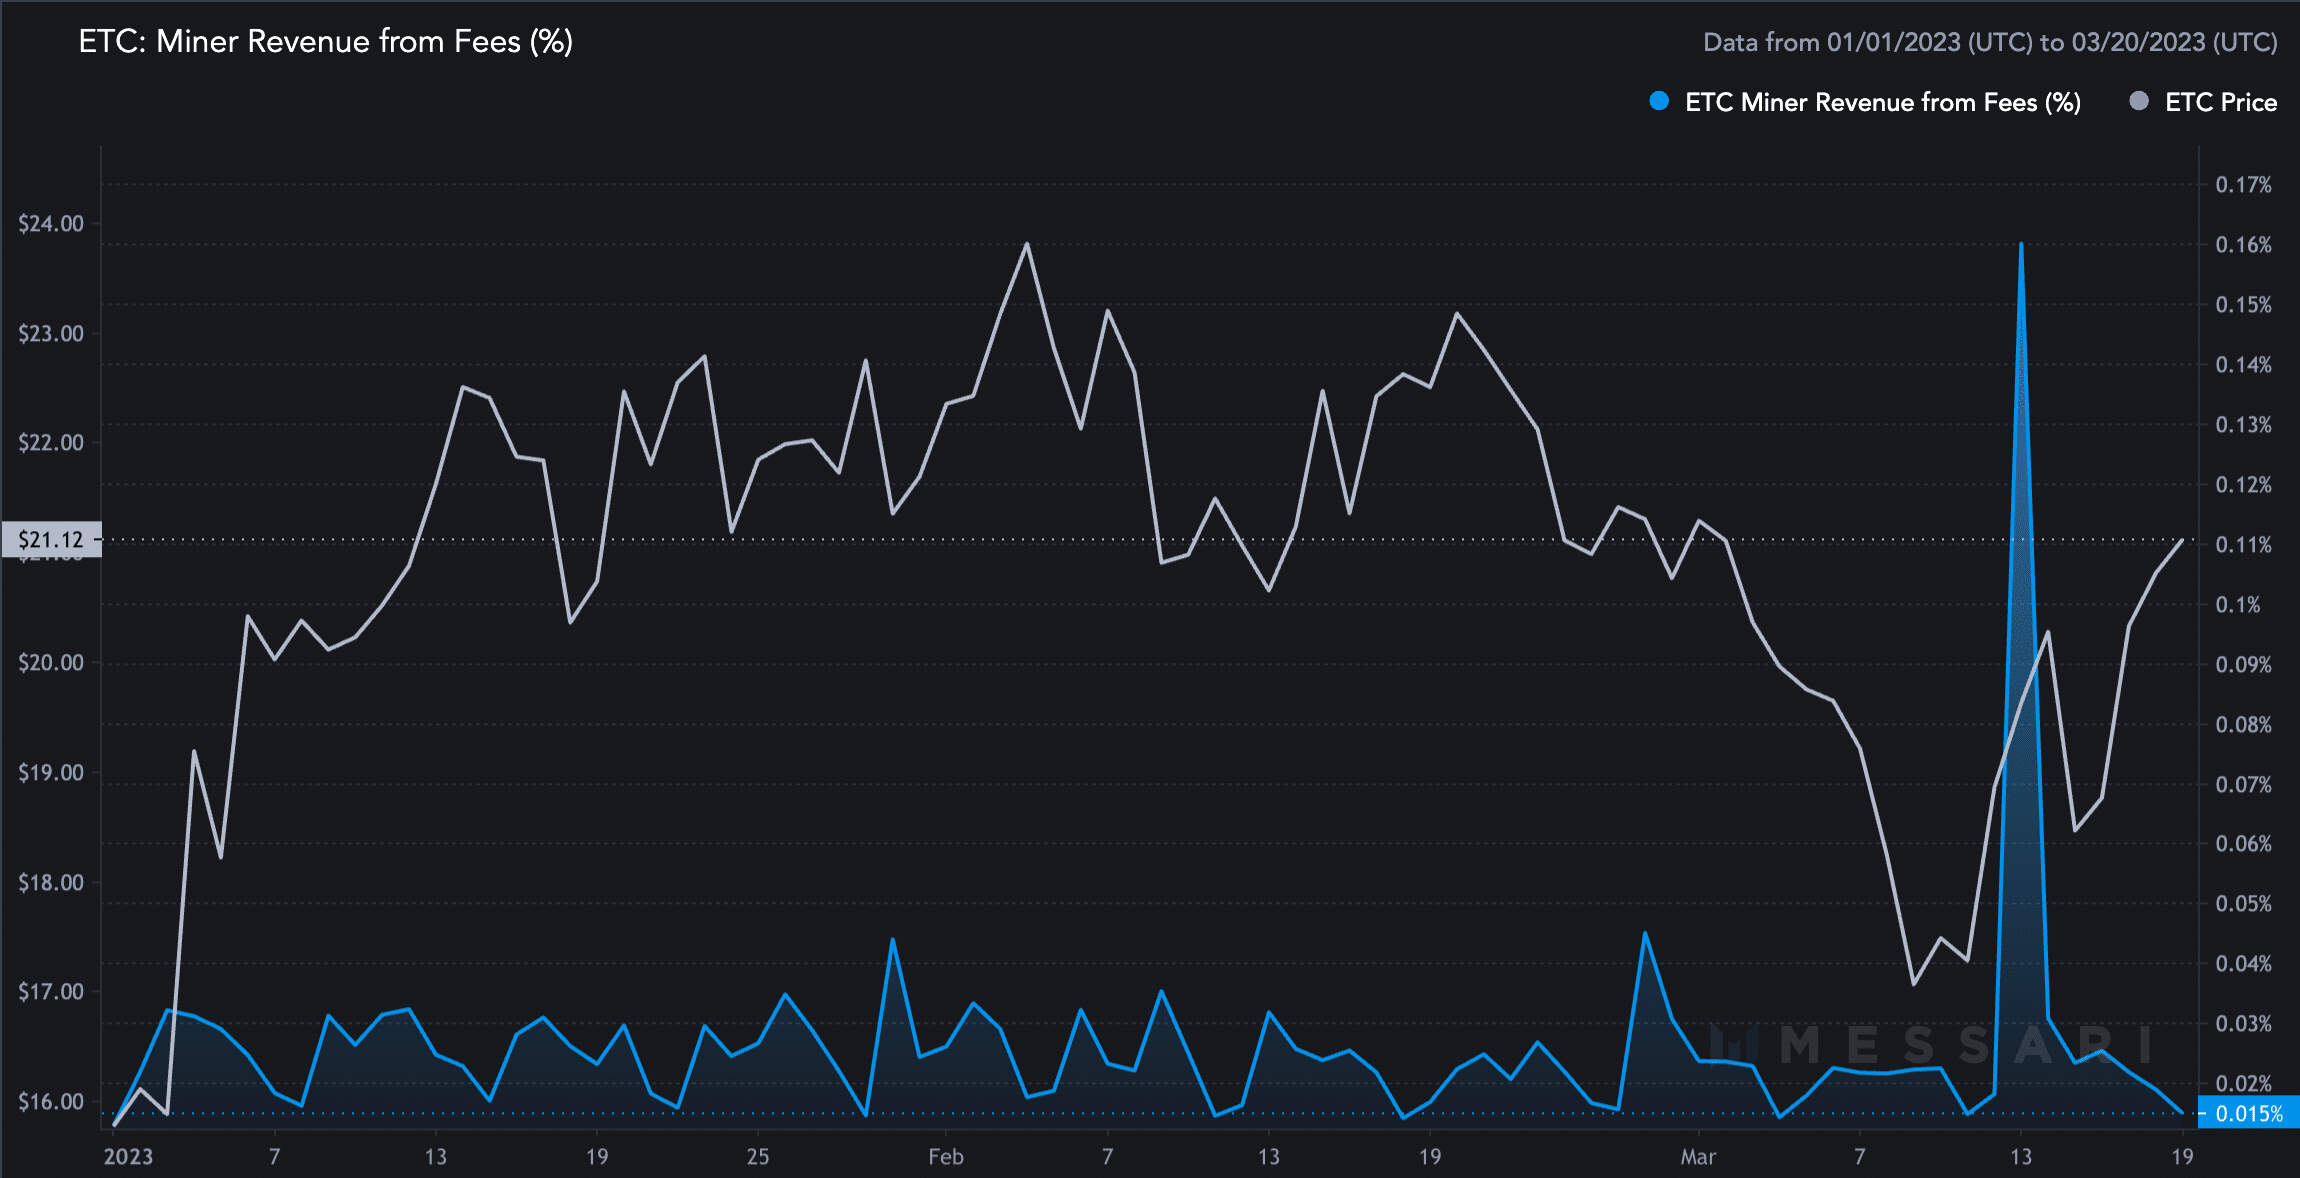Viewport: 2300px width, 1178px height.
Task: Click the ETC Price line at its $23.84 peak
Action: pos(1026,243)
